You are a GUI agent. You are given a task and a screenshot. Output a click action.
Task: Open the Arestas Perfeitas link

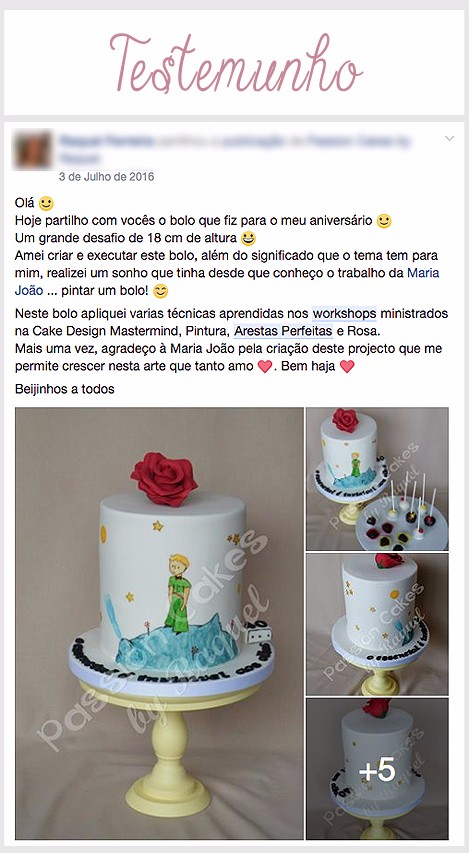click(283, 331)
